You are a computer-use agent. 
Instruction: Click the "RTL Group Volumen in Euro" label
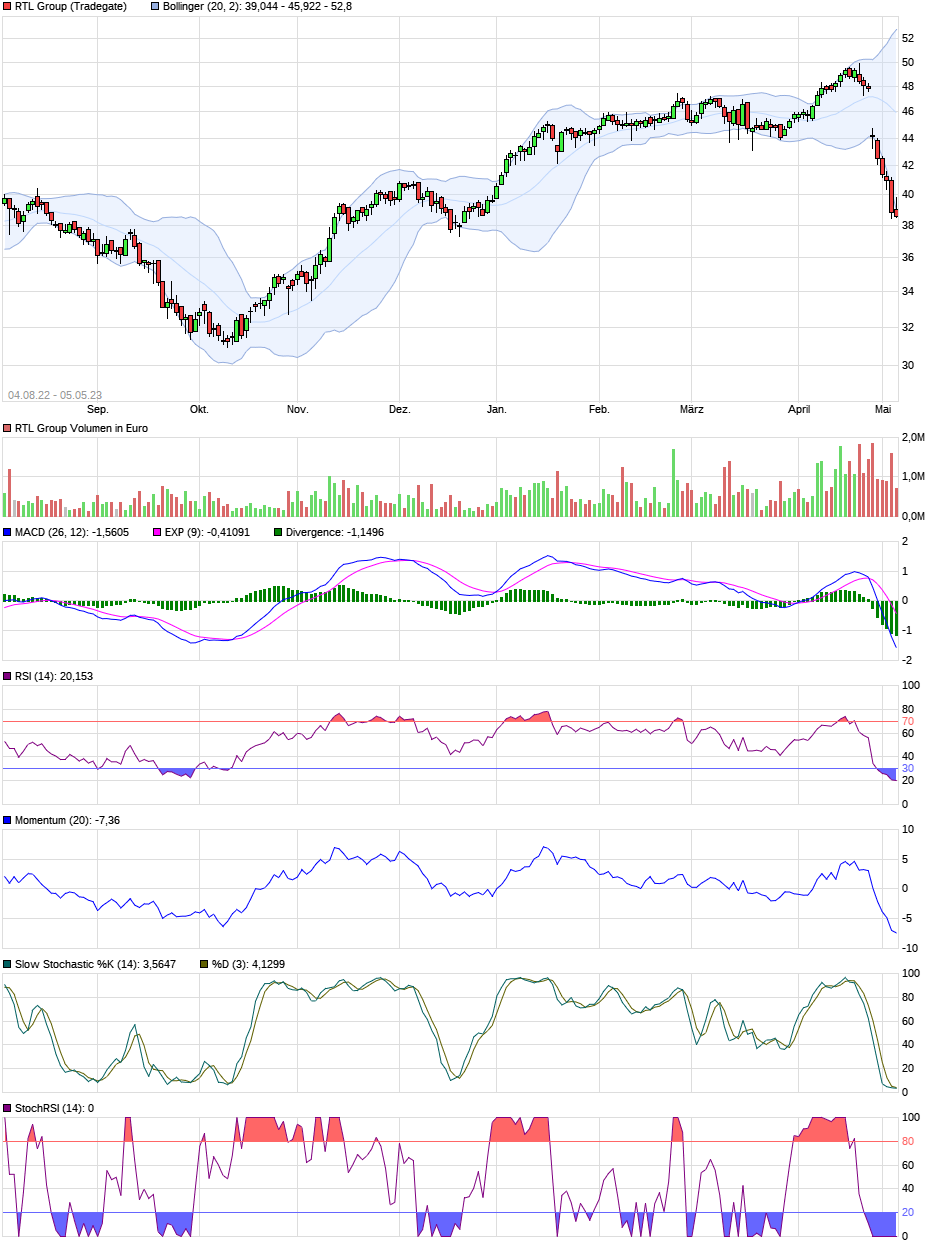coord(81,428)
